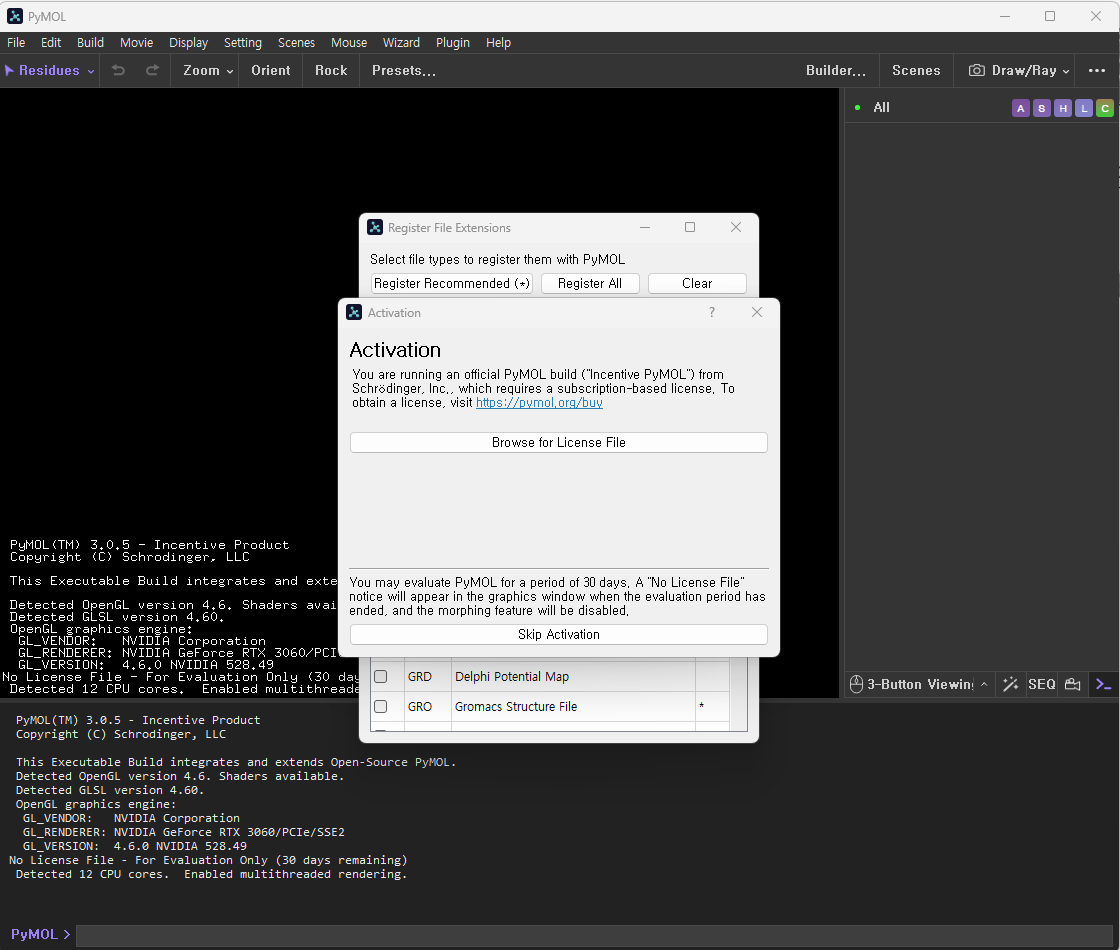Screen dimensions: 1120x950
Task: Expand the Zoom dropdown
Action: 230,71
